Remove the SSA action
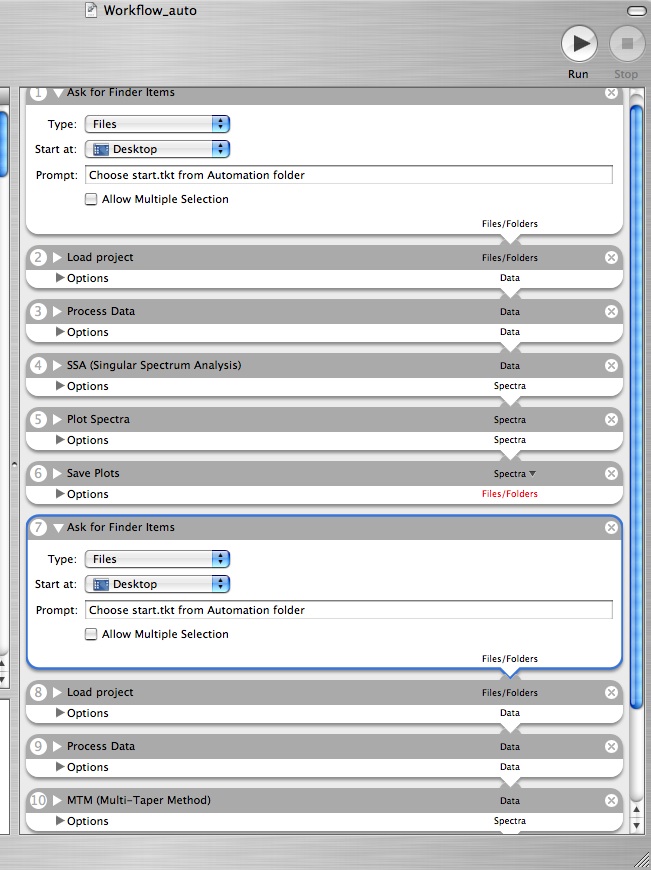The image size is (651, 870). tap(611, 365)
